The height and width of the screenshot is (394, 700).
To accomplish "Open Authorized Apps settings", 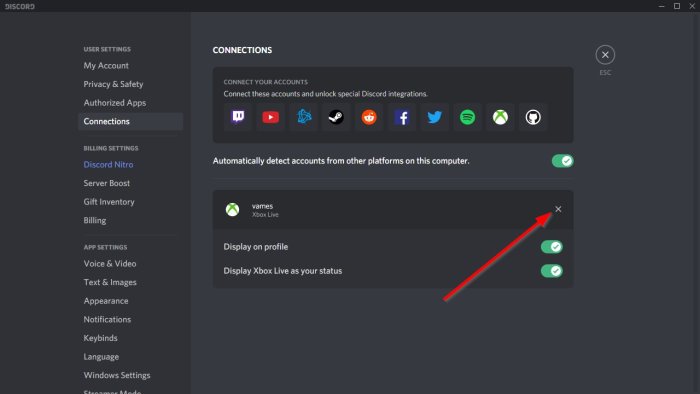I will pos(130,103).
